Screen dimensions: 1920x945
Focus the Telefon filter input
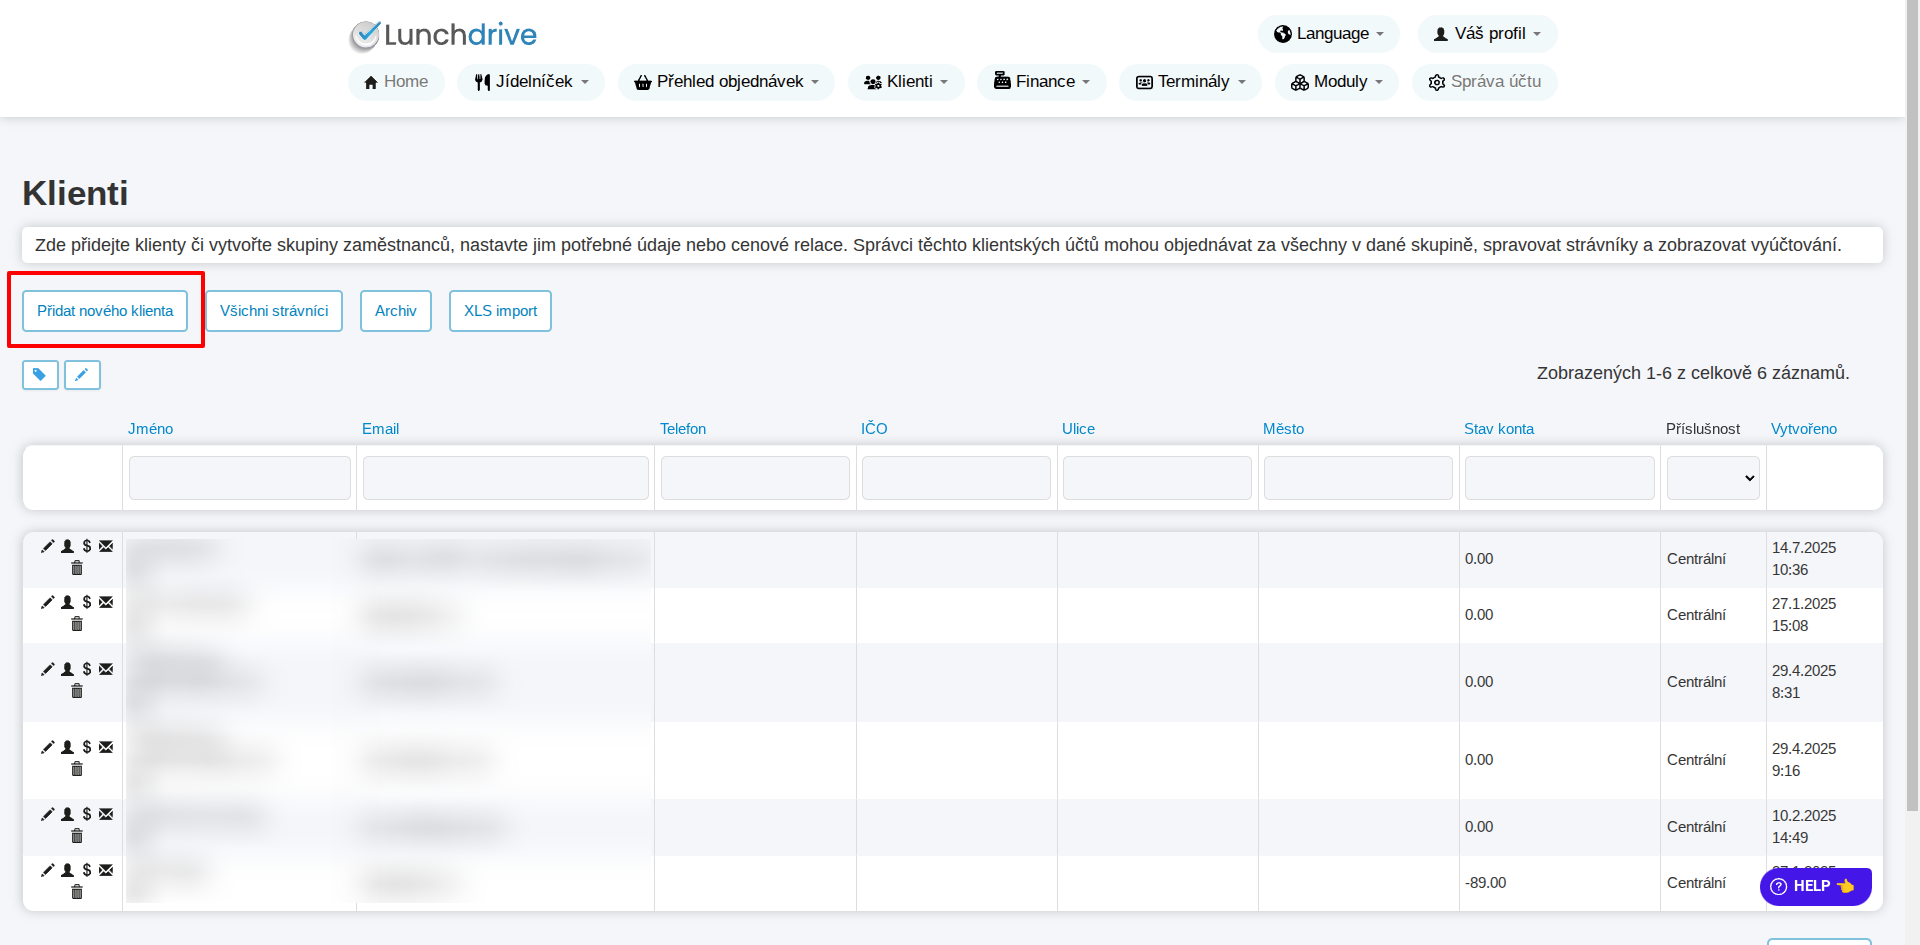(755, 478)
